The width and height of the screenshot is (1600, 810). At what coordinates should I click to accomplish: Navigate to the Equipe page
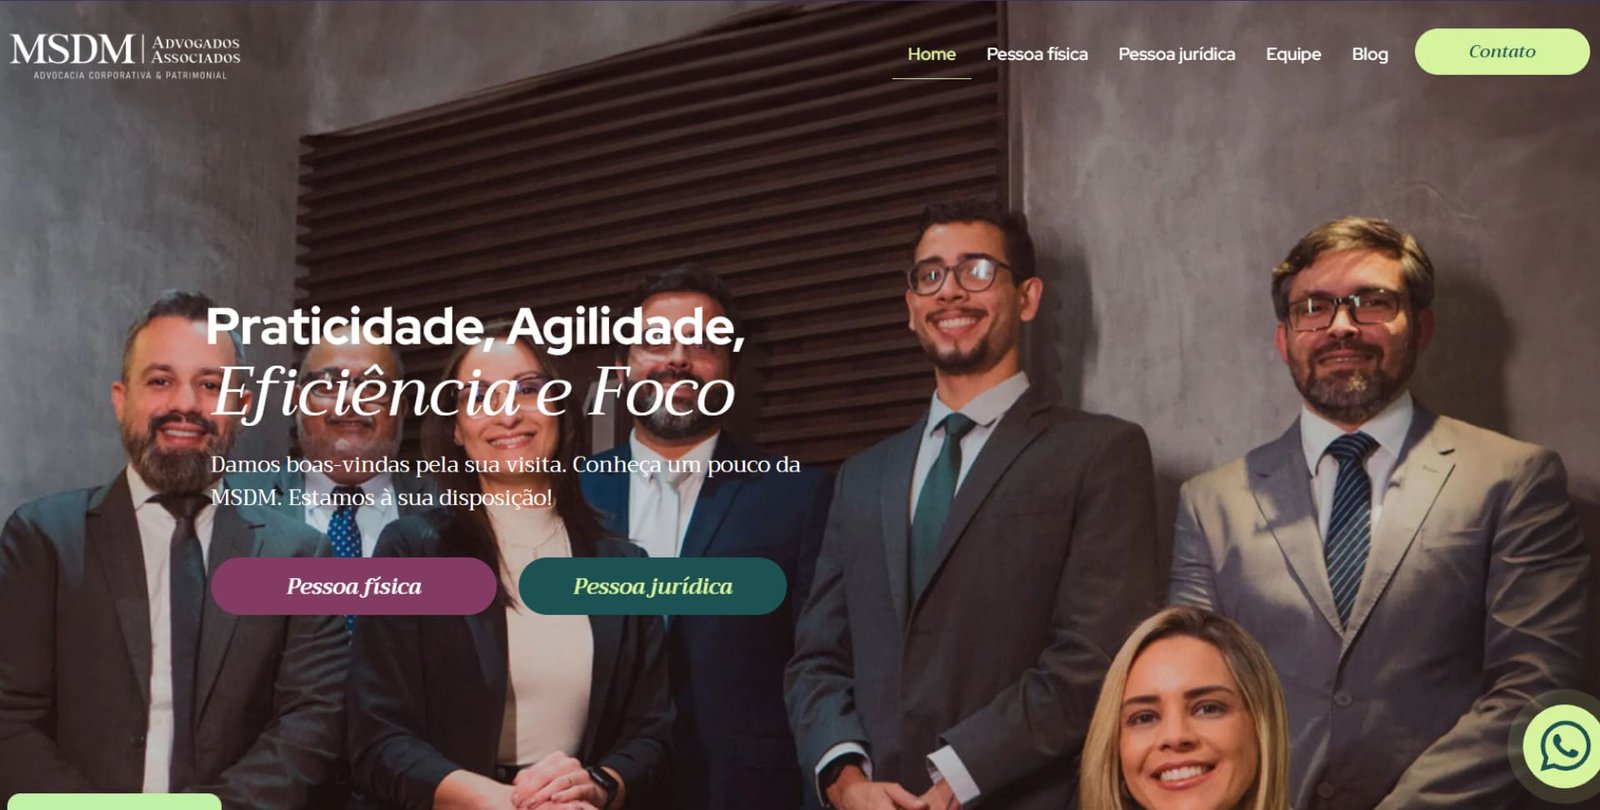pyautogui.click(x=1293, y=54)
